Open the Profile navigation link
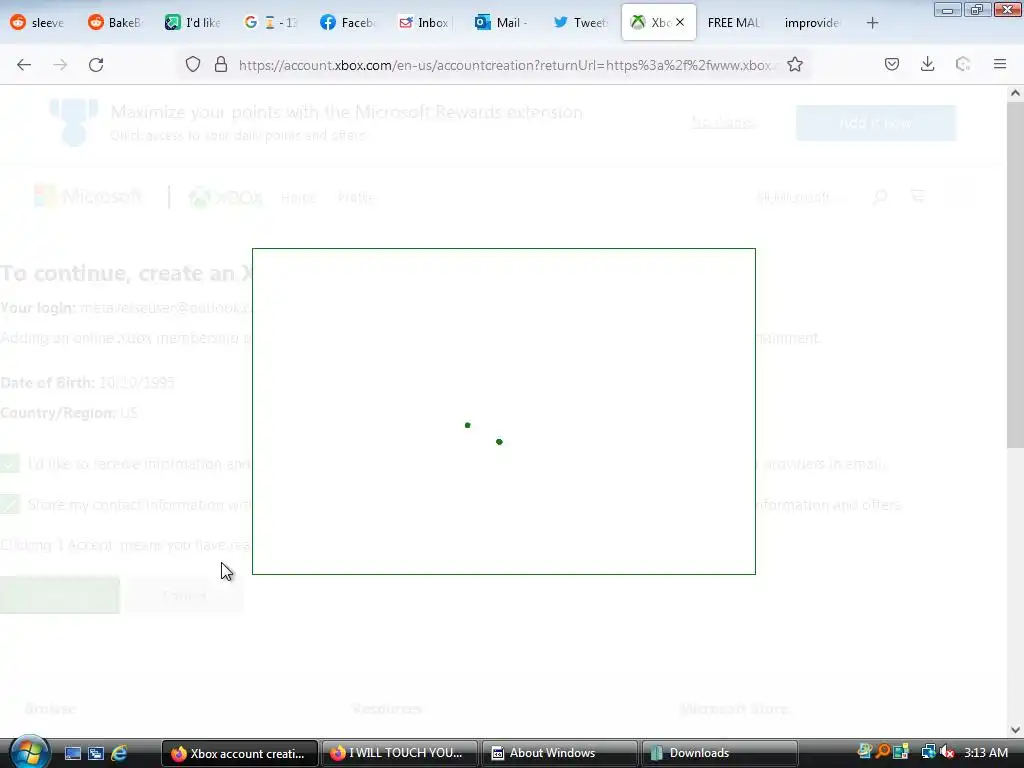The width and height of the screenshot is (1024, 768). (x=356, y=197)
